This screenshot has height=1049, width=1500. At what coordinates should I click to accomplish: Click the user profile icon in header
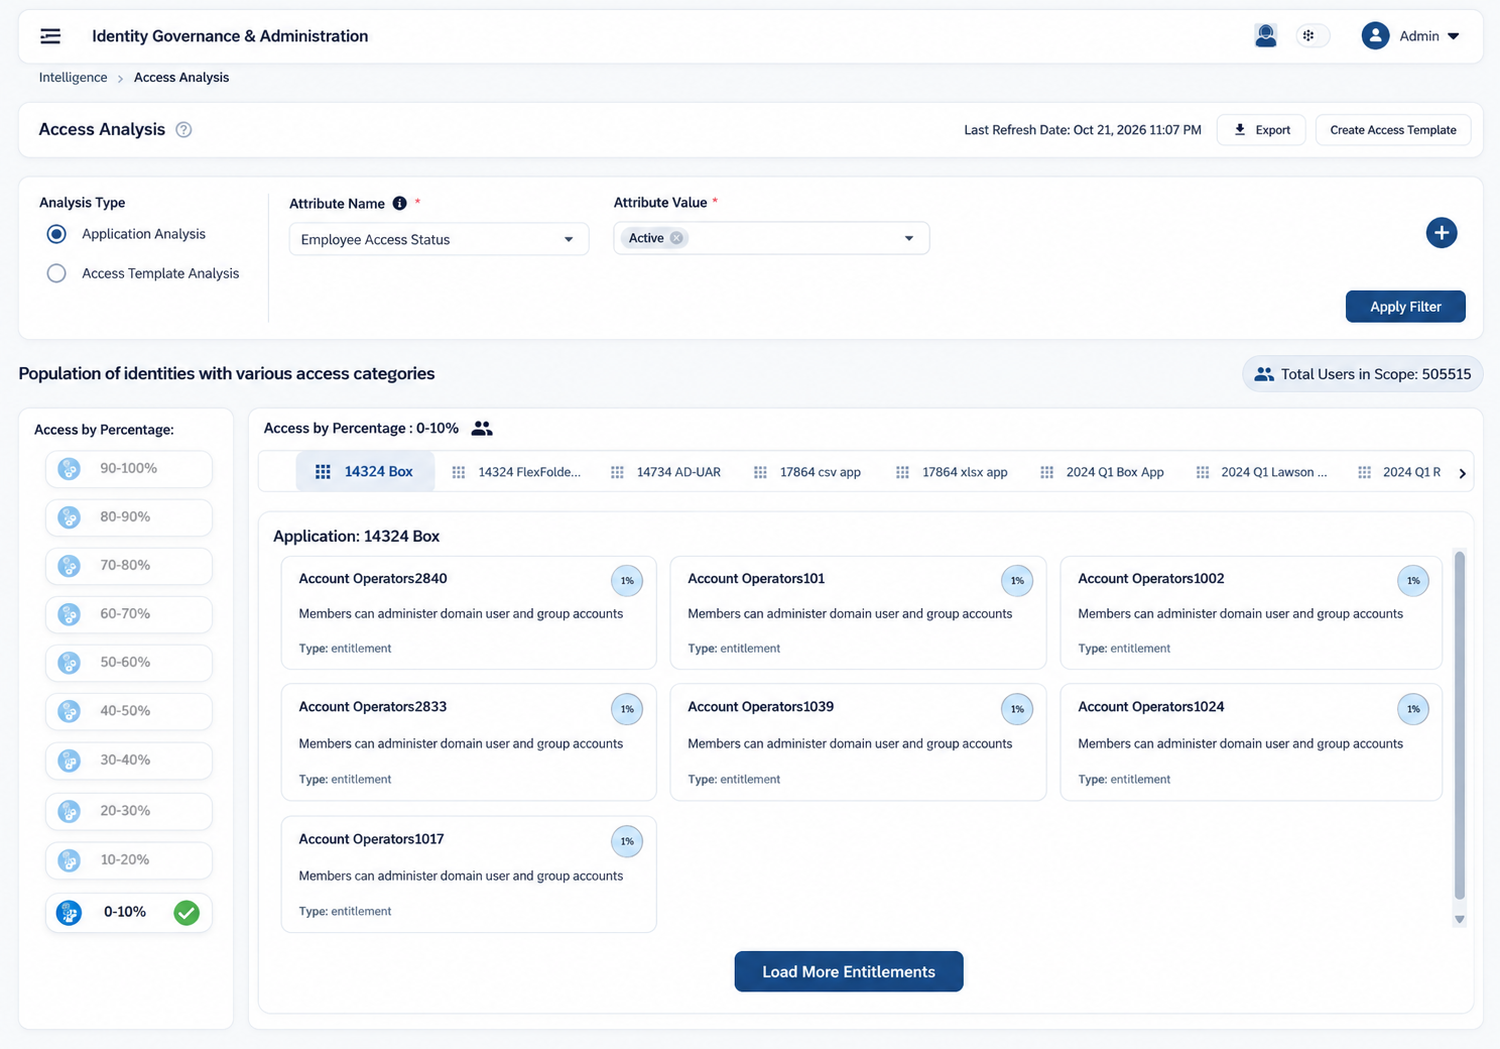(1265, 36)
